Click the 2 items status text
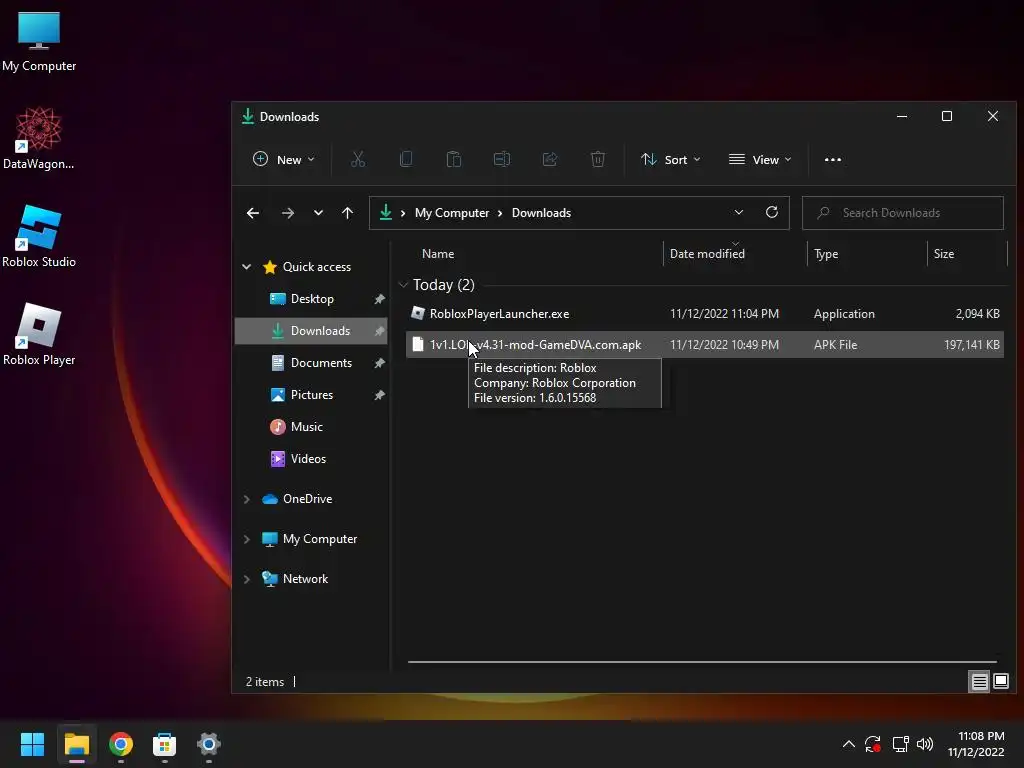 pos(264,682)
